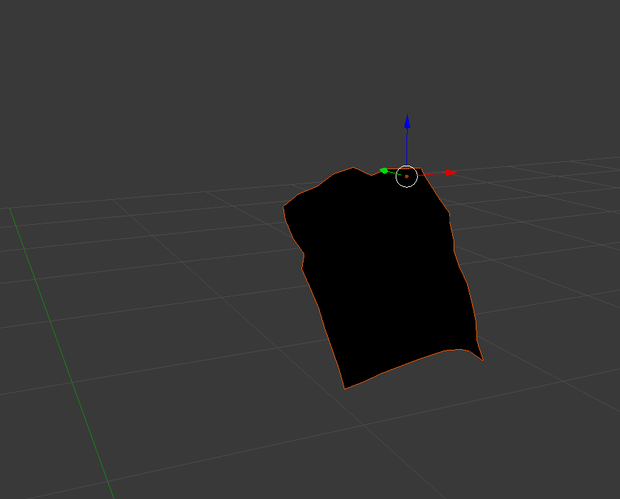Click the mesh's bottom-left pointed corner
The width and height of the screenshot is (620, 499).
tap(345, 388)
